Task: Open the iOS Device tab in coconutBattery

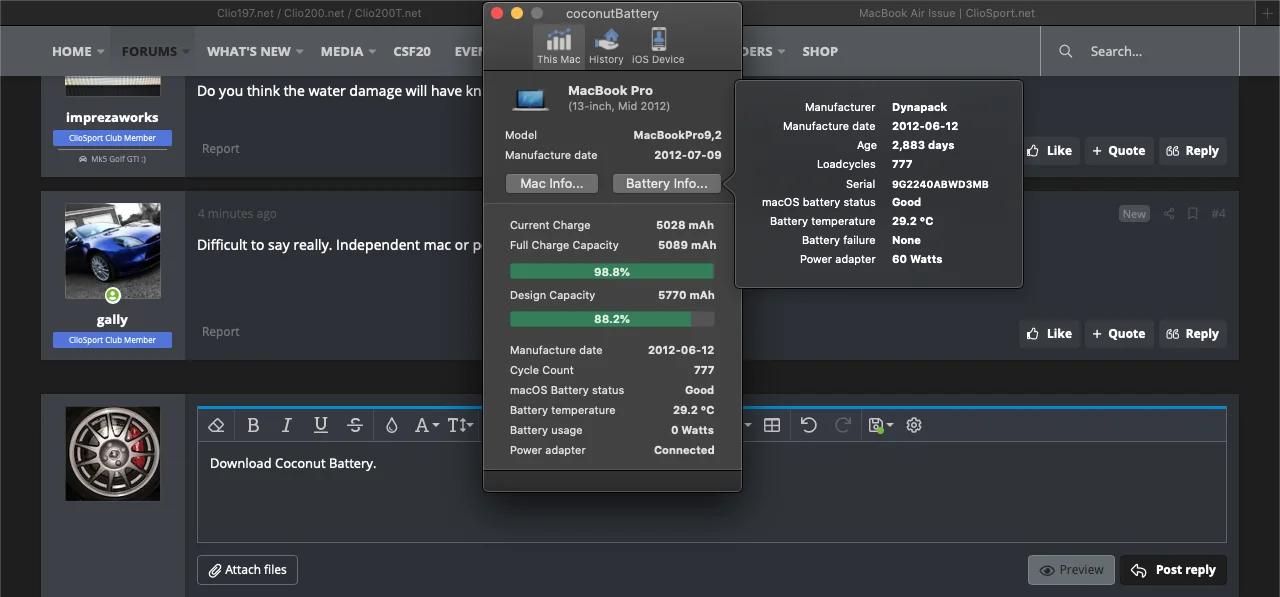Action: [x=658, y=45]
